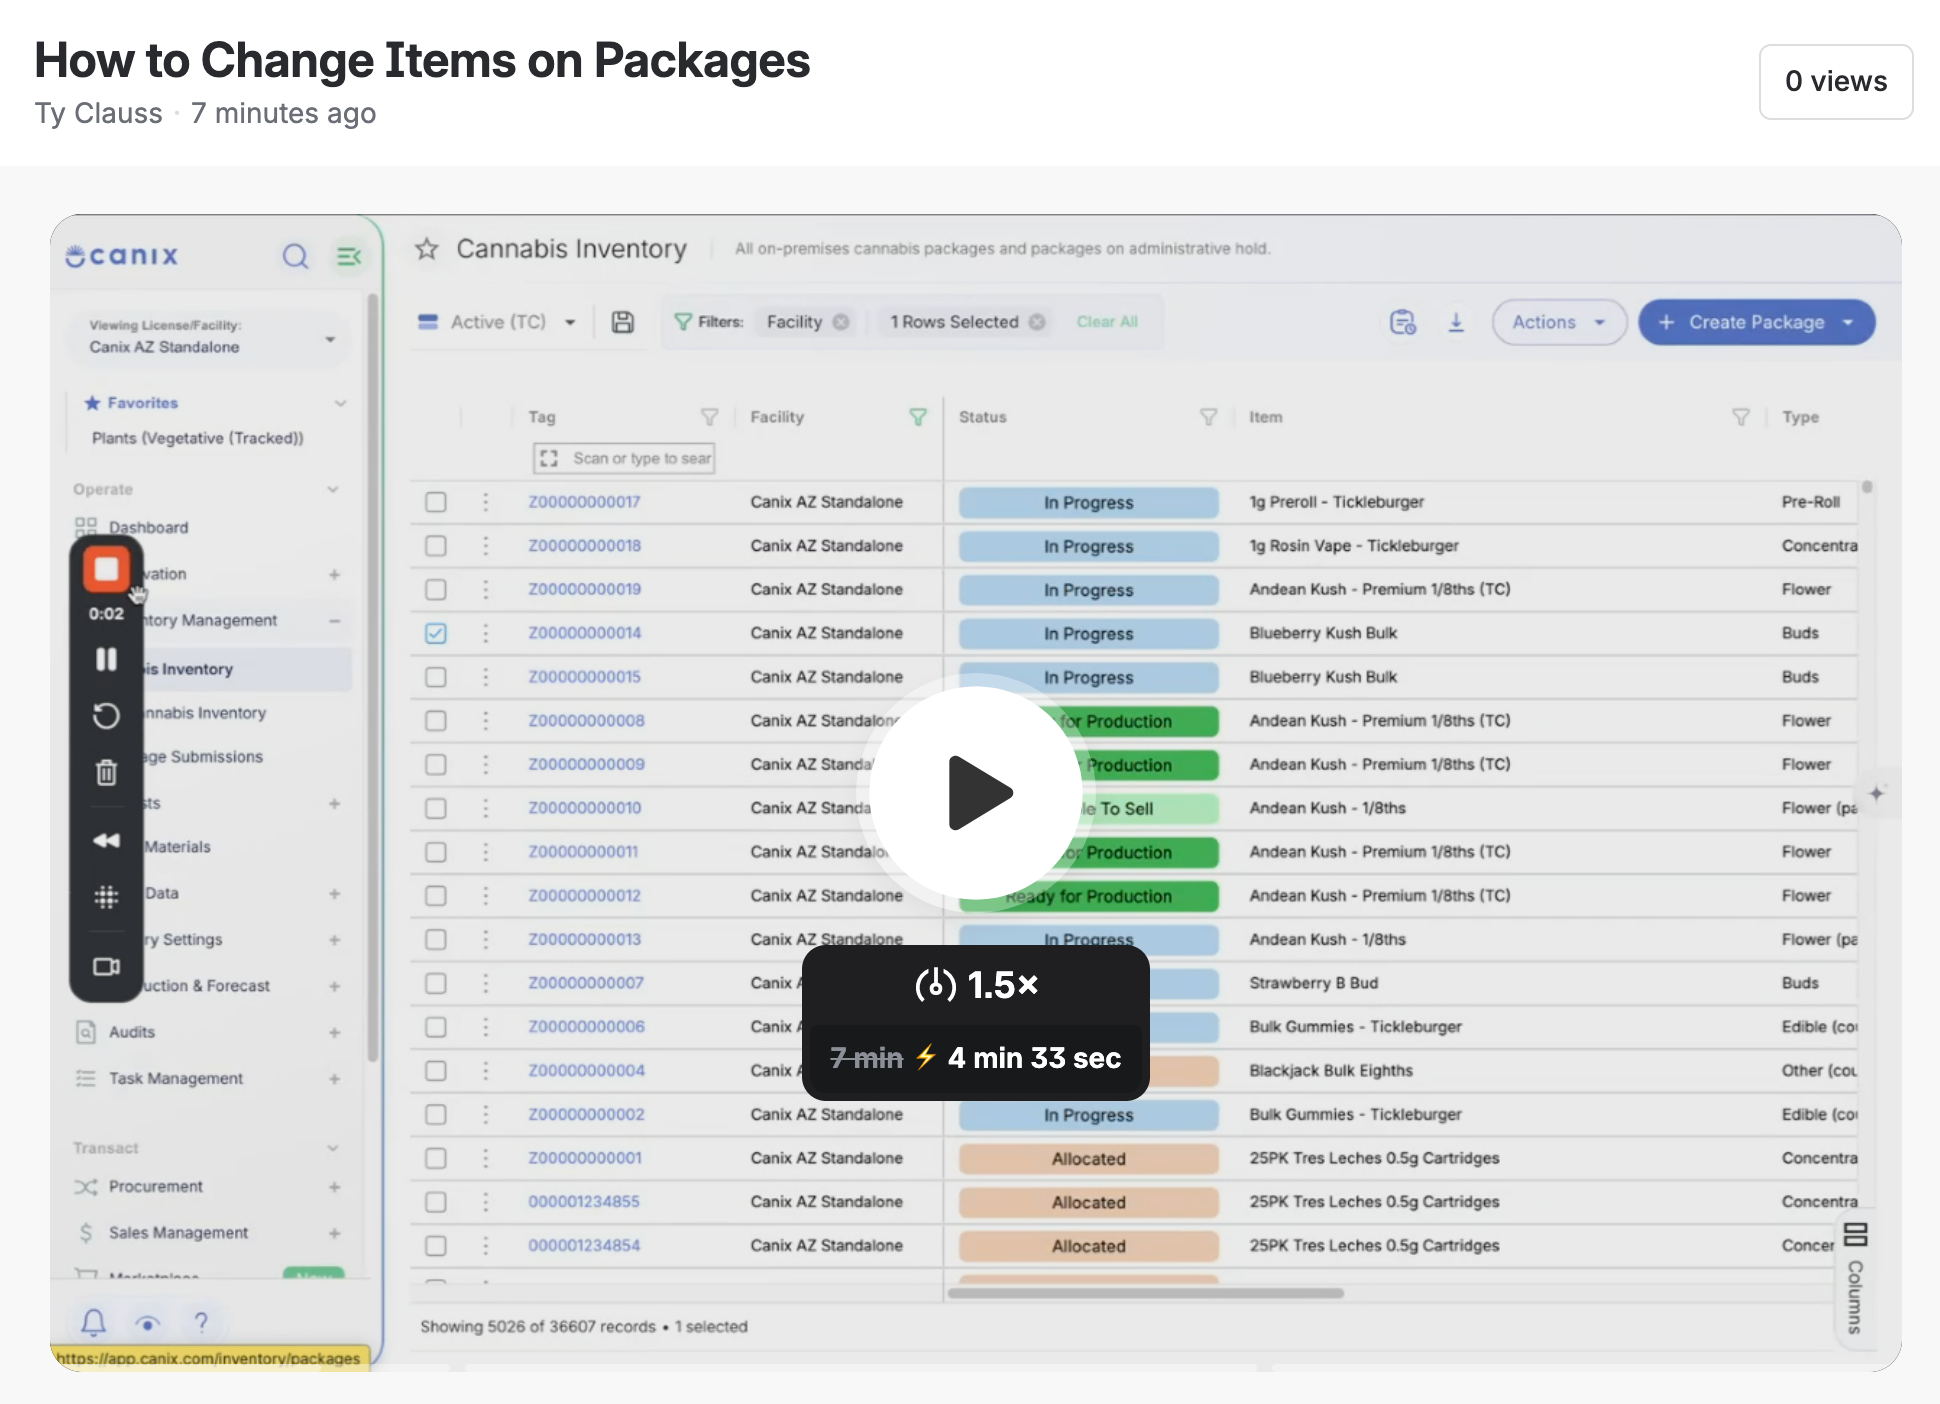Image resolution: width=1940 pixels, height=1404 pixels.
Task: Click the save view floppy disk icon
Action: click(x=623, y=322)
